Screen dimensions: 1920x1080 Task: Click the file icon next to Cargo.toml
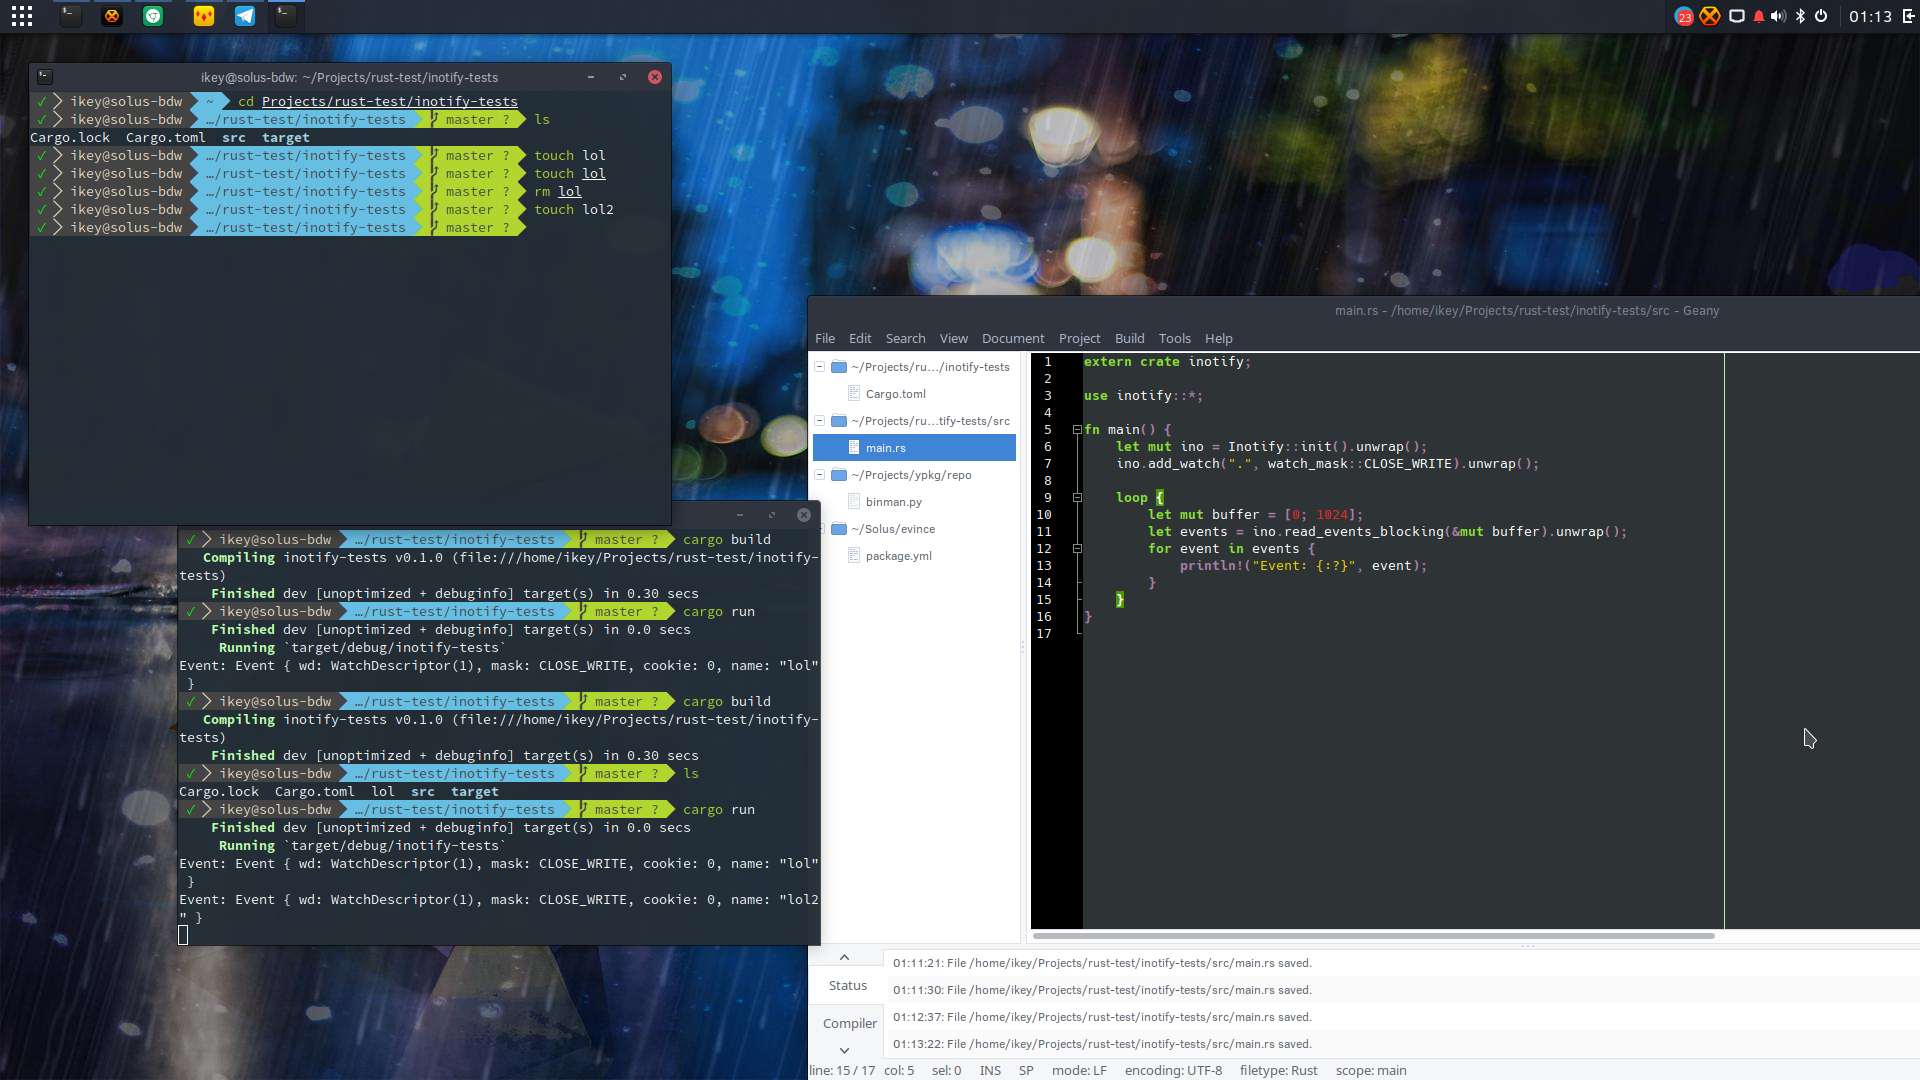point(854,394)
